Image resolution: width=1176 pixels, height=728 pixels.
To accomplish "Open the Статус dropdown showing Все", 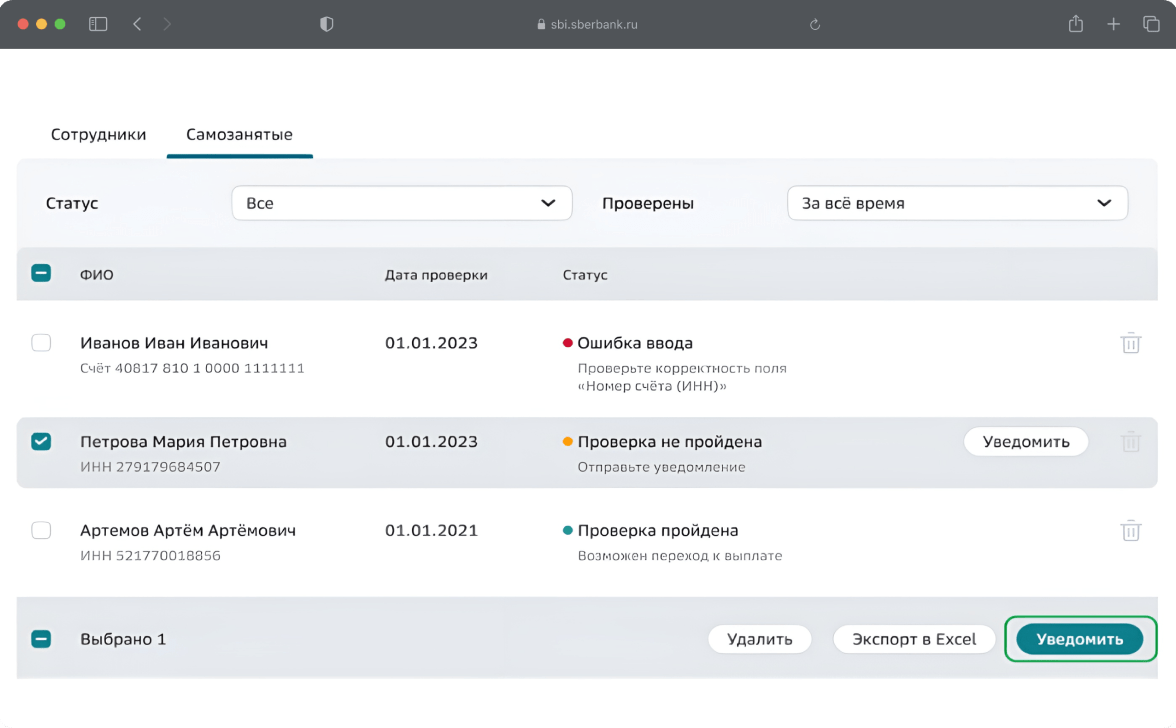I will (401, 203).
